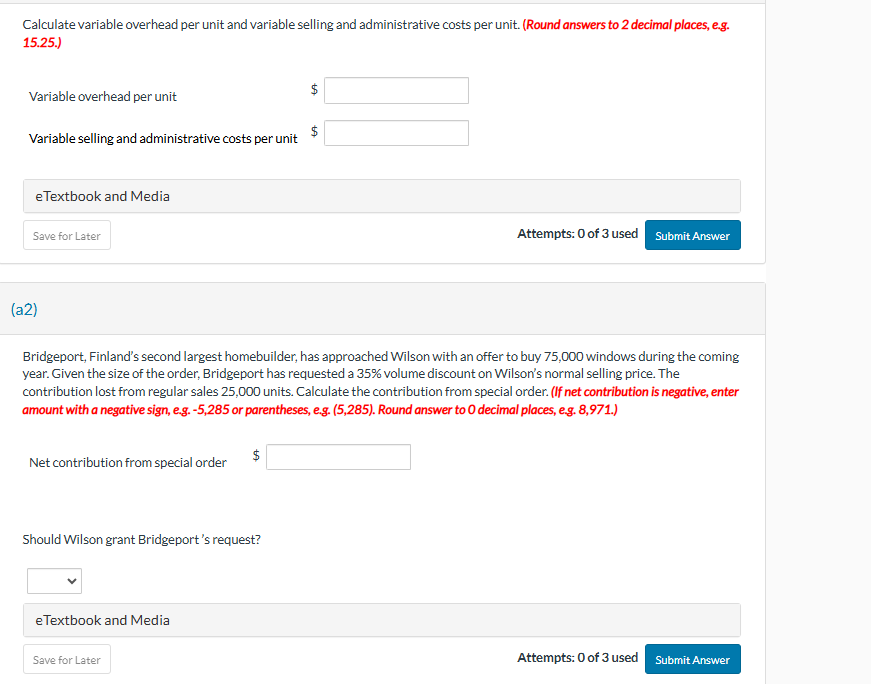Click the Net contribution from special order label
871x684 pixels.
[x=128, y=462]
